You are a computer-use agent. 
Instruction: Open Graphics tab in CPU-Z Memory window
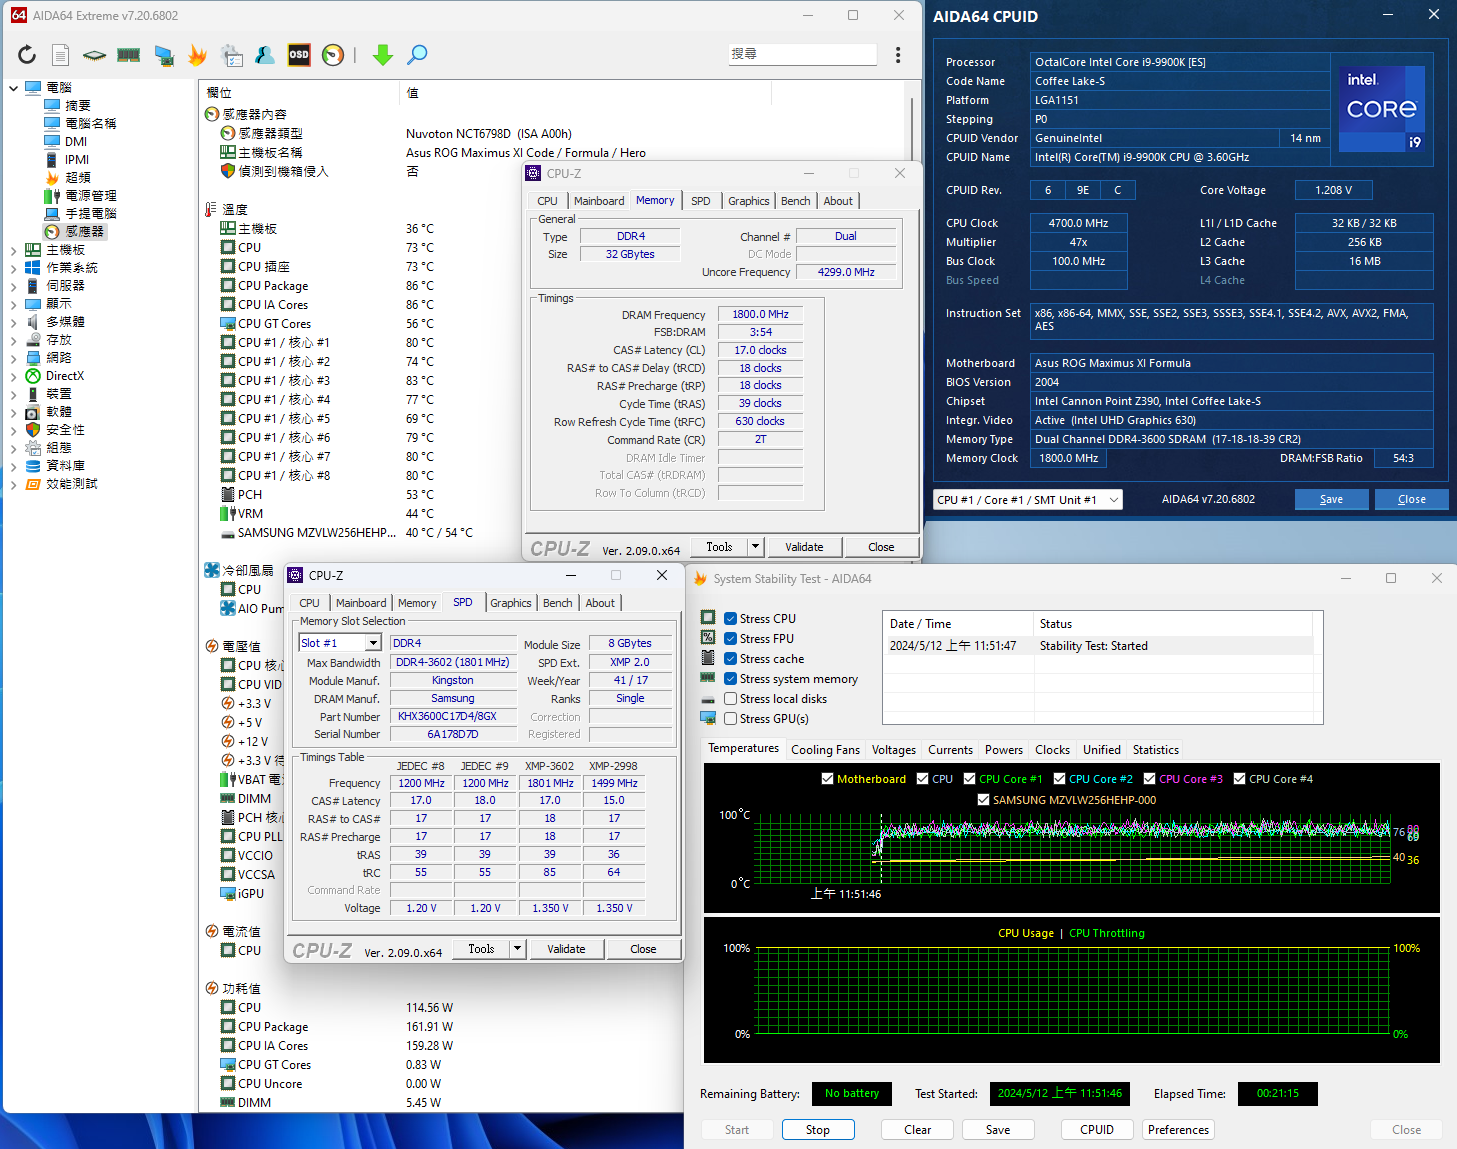[749, 201]
